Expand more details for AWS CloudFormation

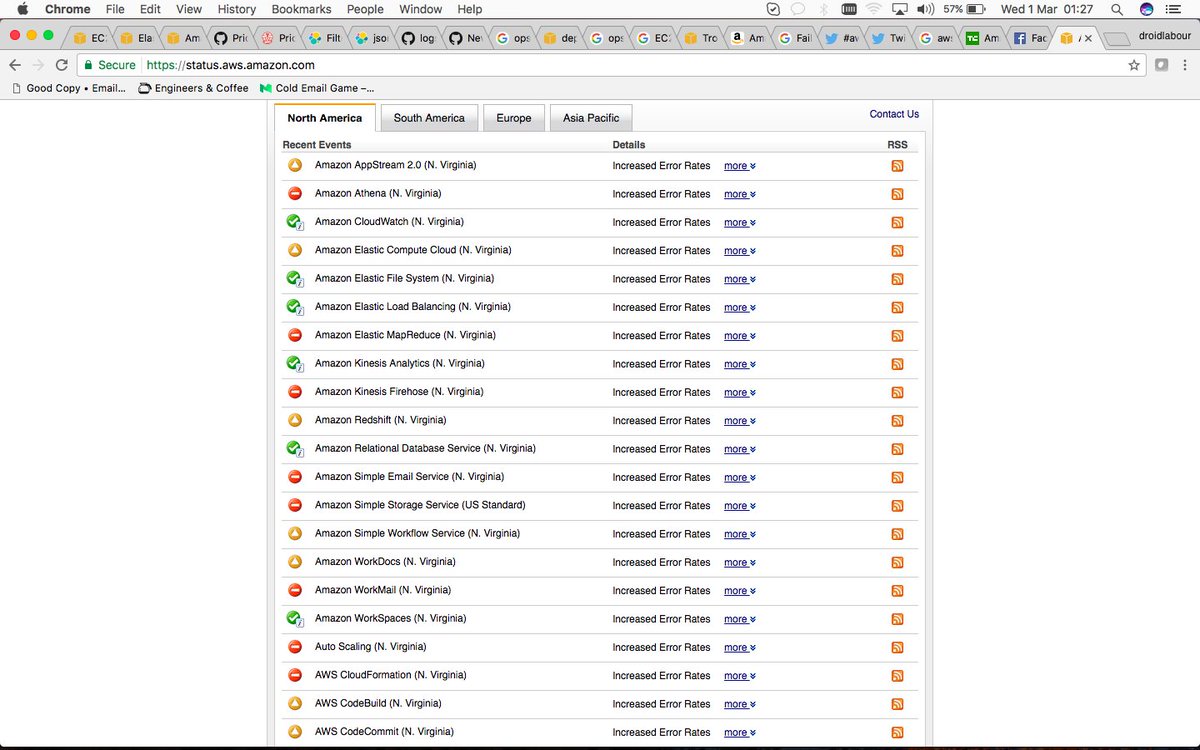pos(739,676)
